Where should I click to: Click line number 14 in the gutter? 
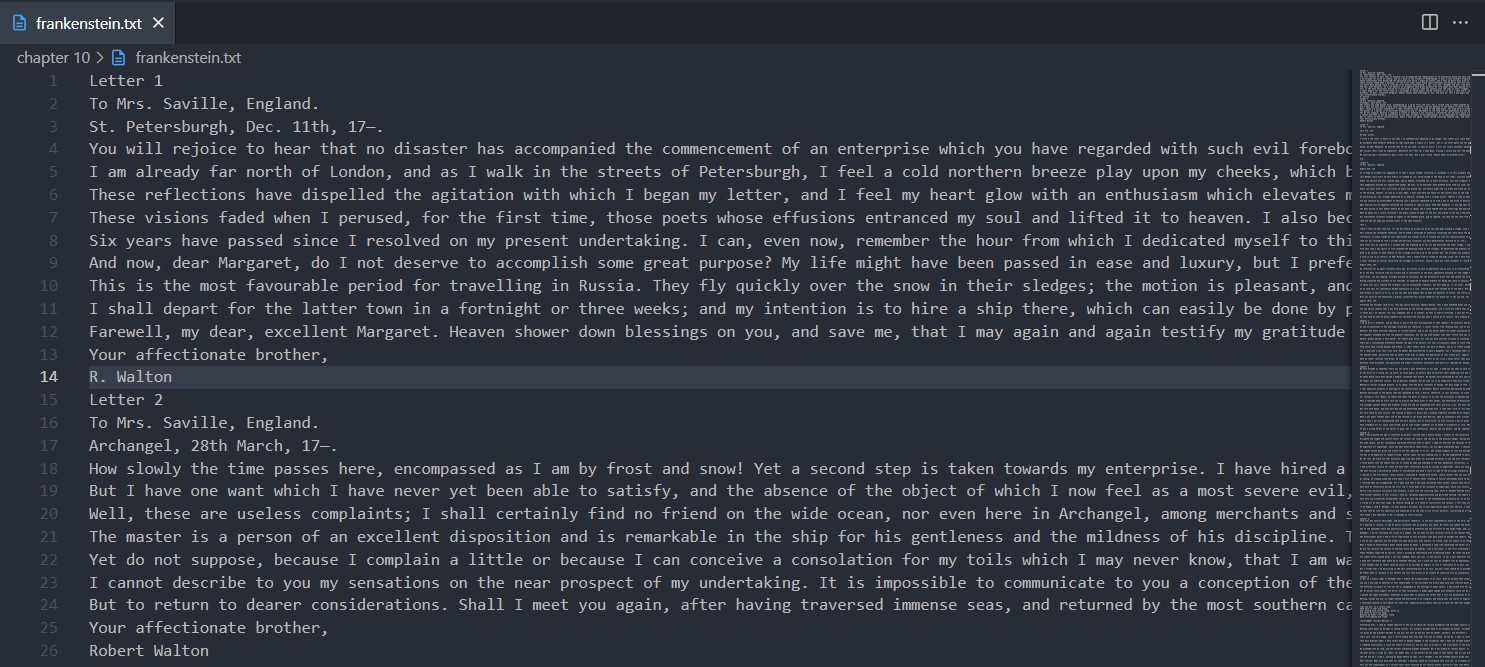[x=48, y=377]
